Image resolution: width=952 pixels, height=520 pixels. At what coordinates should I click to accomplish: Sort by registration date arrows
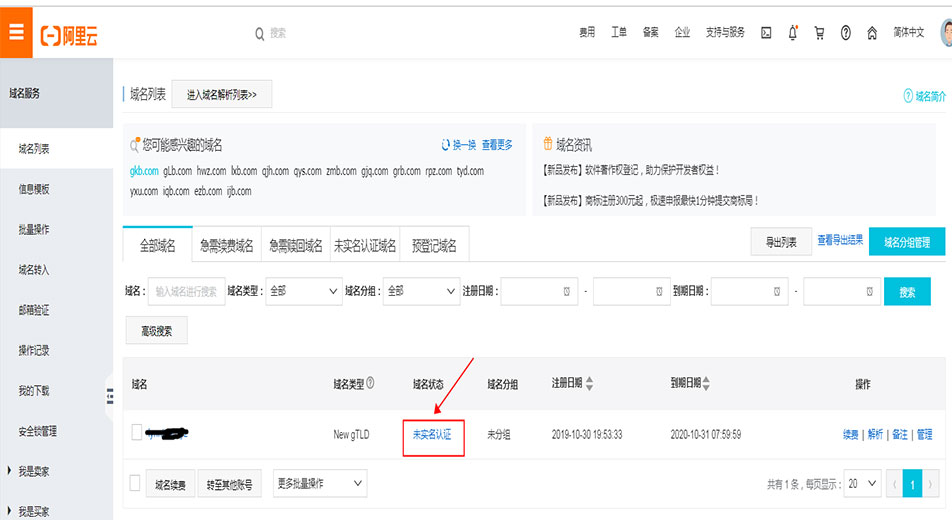tap(589, 384)
